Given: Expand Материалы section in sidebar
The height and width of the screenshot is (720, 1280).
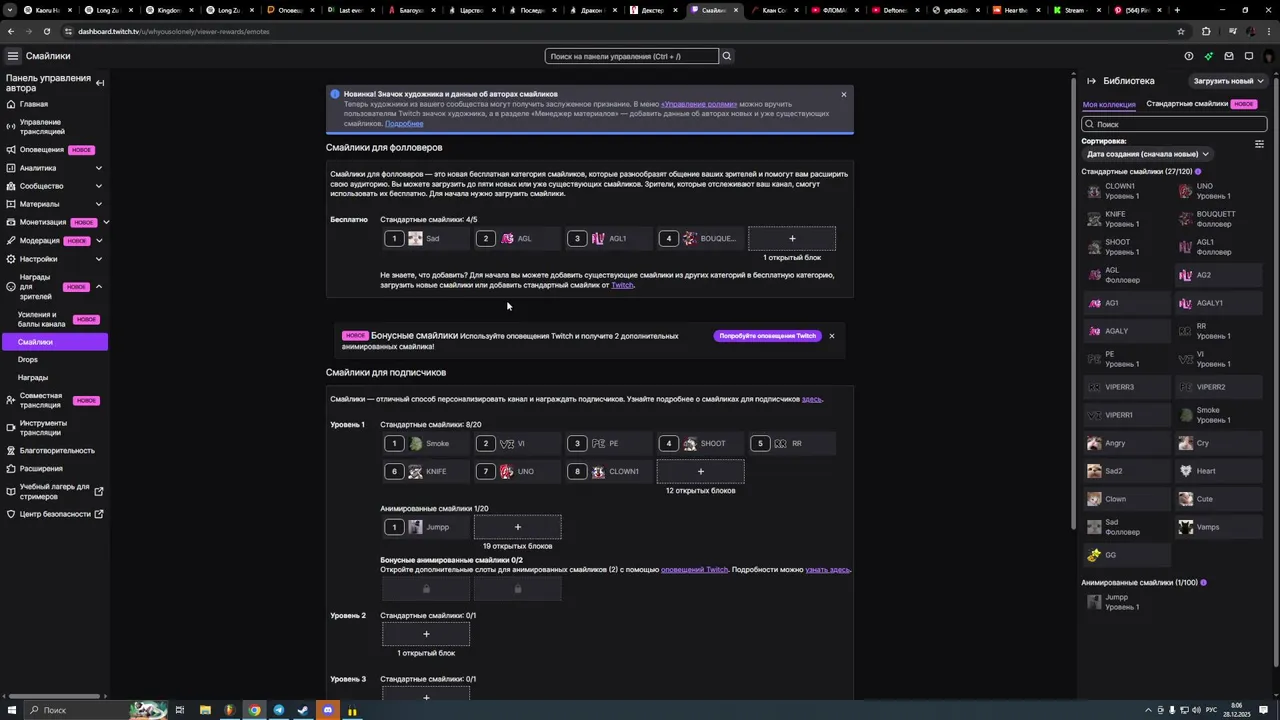Looking at the screenshot, I should pos(98,204).
